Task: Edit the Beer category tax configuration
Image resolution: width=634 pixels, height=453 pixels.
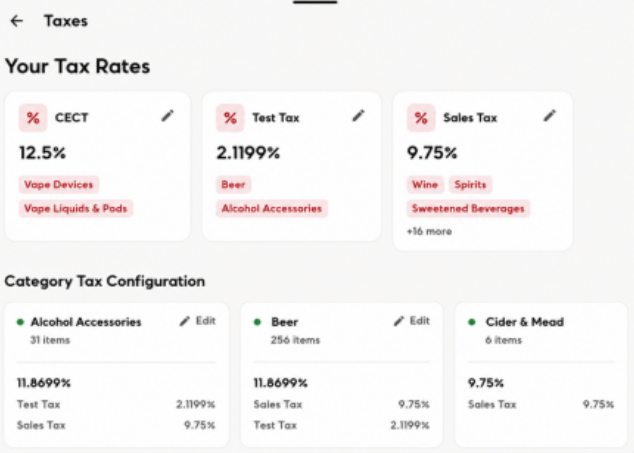Action: pos(412,321)
